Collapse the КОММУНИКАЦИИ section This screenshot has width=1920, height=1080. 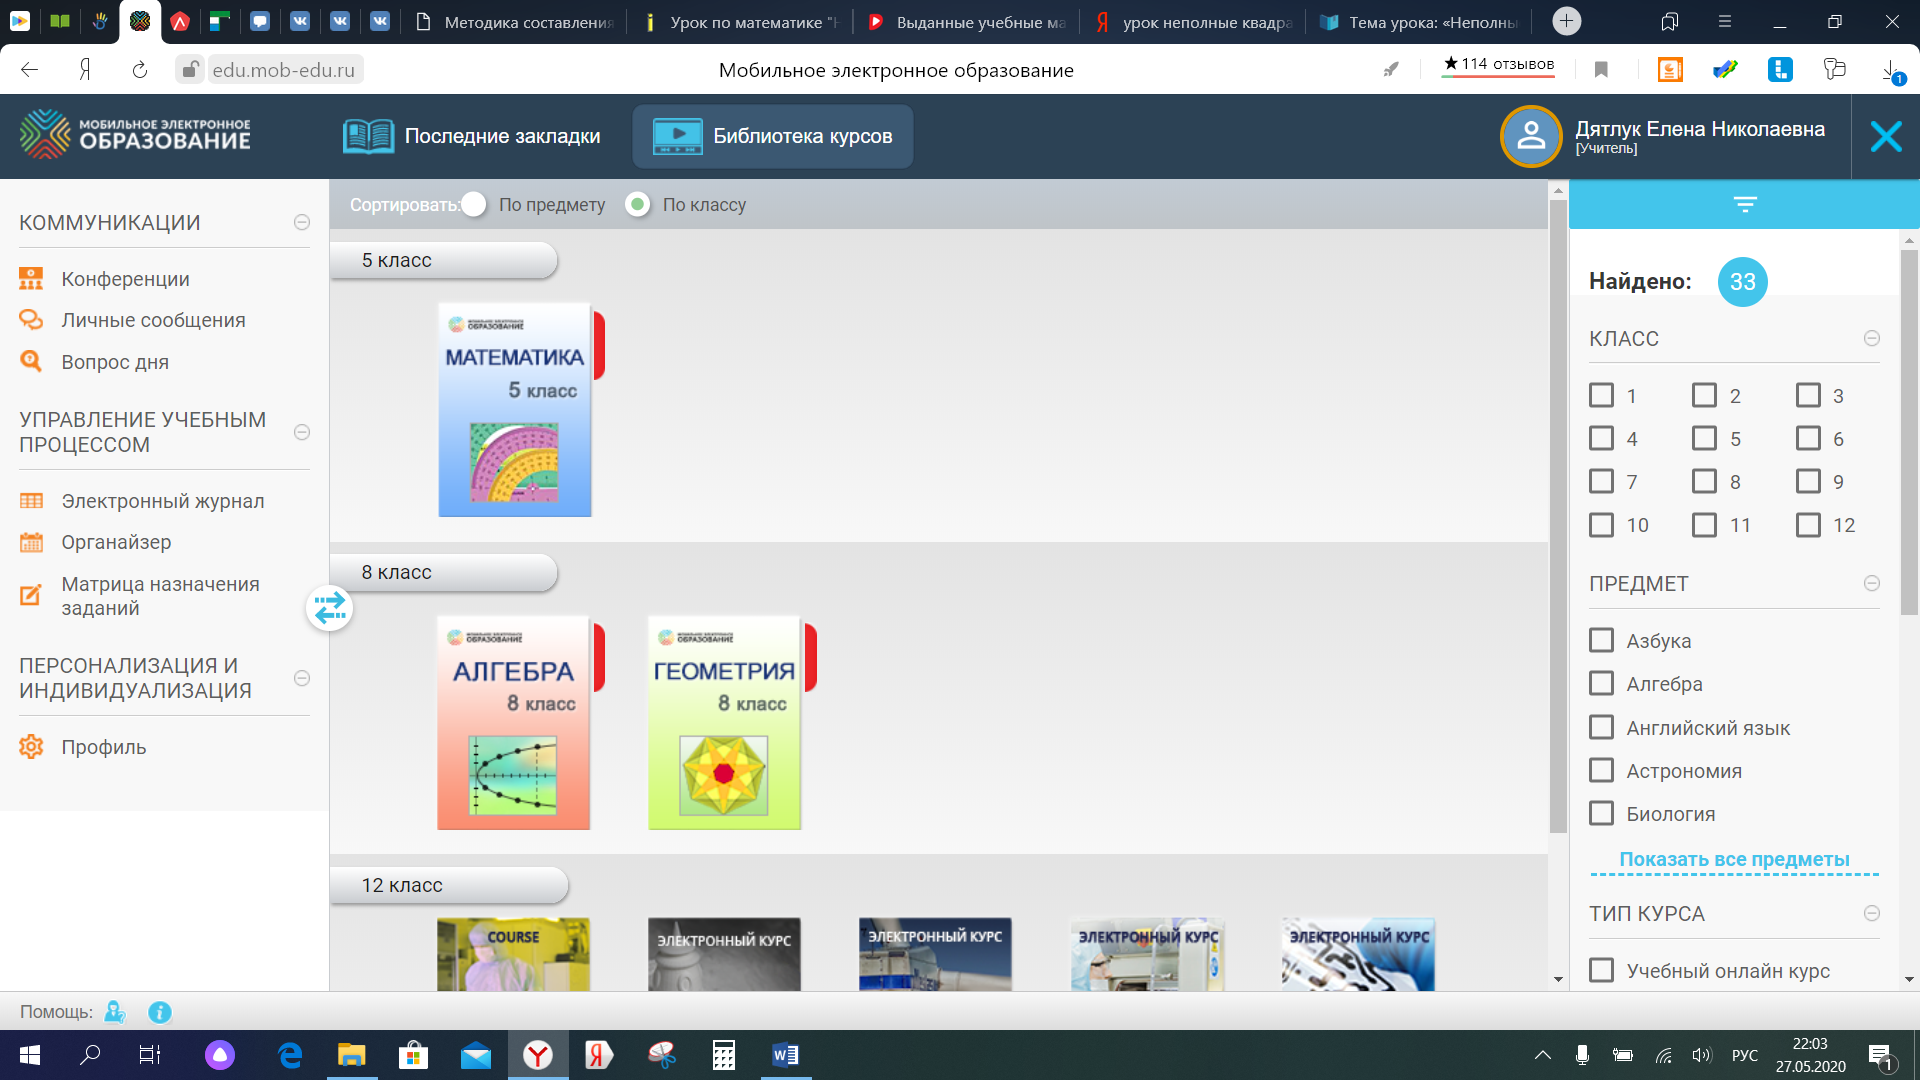pyautogui.click(x=301, y=222)
